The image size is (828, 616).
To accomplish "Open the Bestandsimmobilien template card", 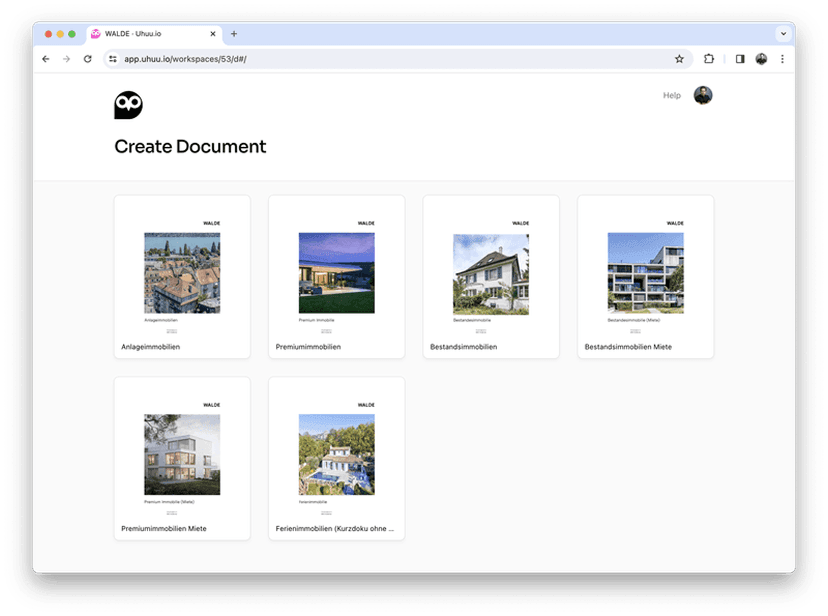I will point(491,277).
